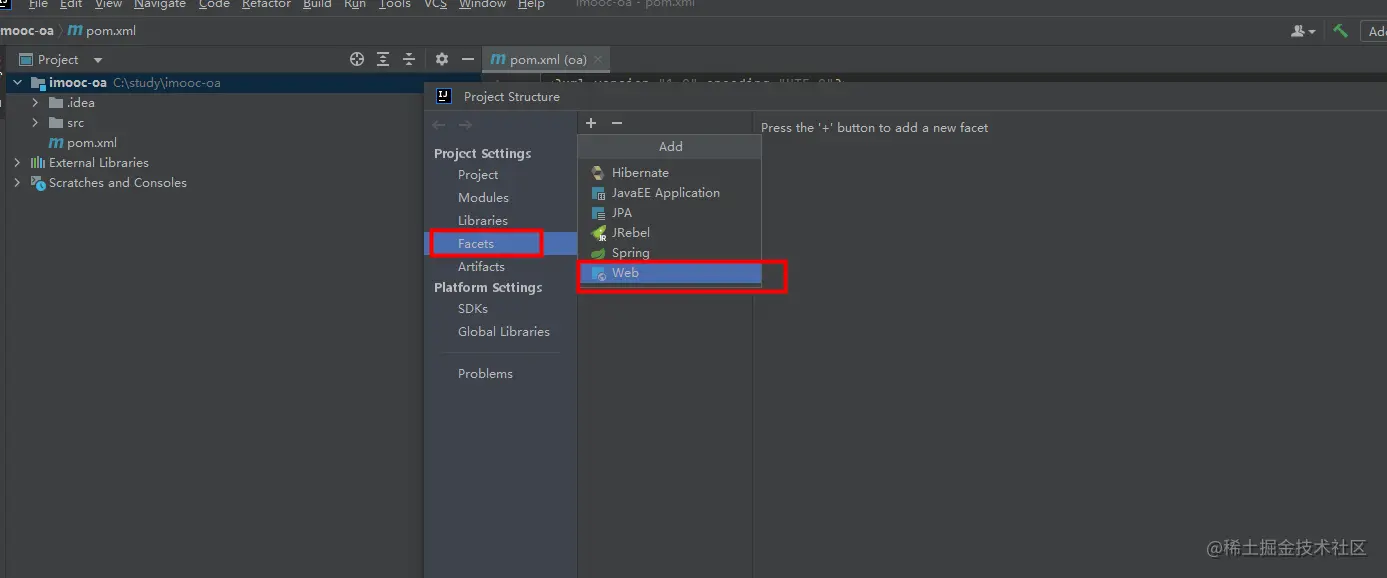The height and width of the screenshot is (578, 1387).
Task: Open the Tools menu
Action: pyautogui.click(x=395, y=4)
